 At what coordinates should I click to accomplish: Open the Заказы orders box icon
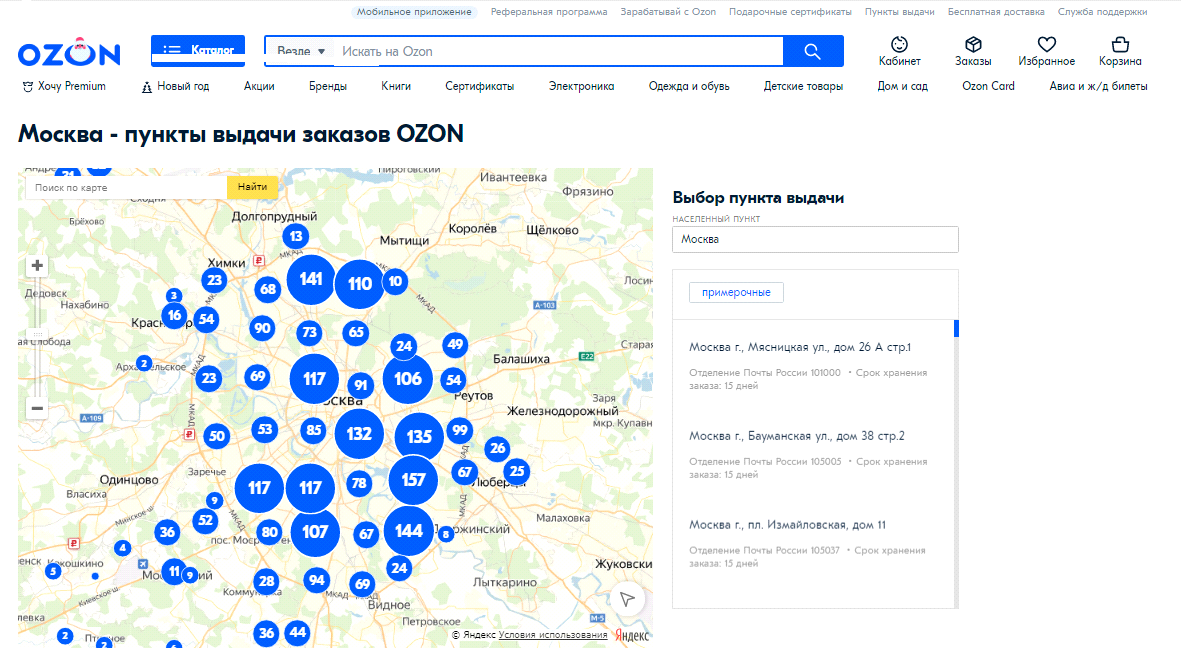(x=972, y=45)
